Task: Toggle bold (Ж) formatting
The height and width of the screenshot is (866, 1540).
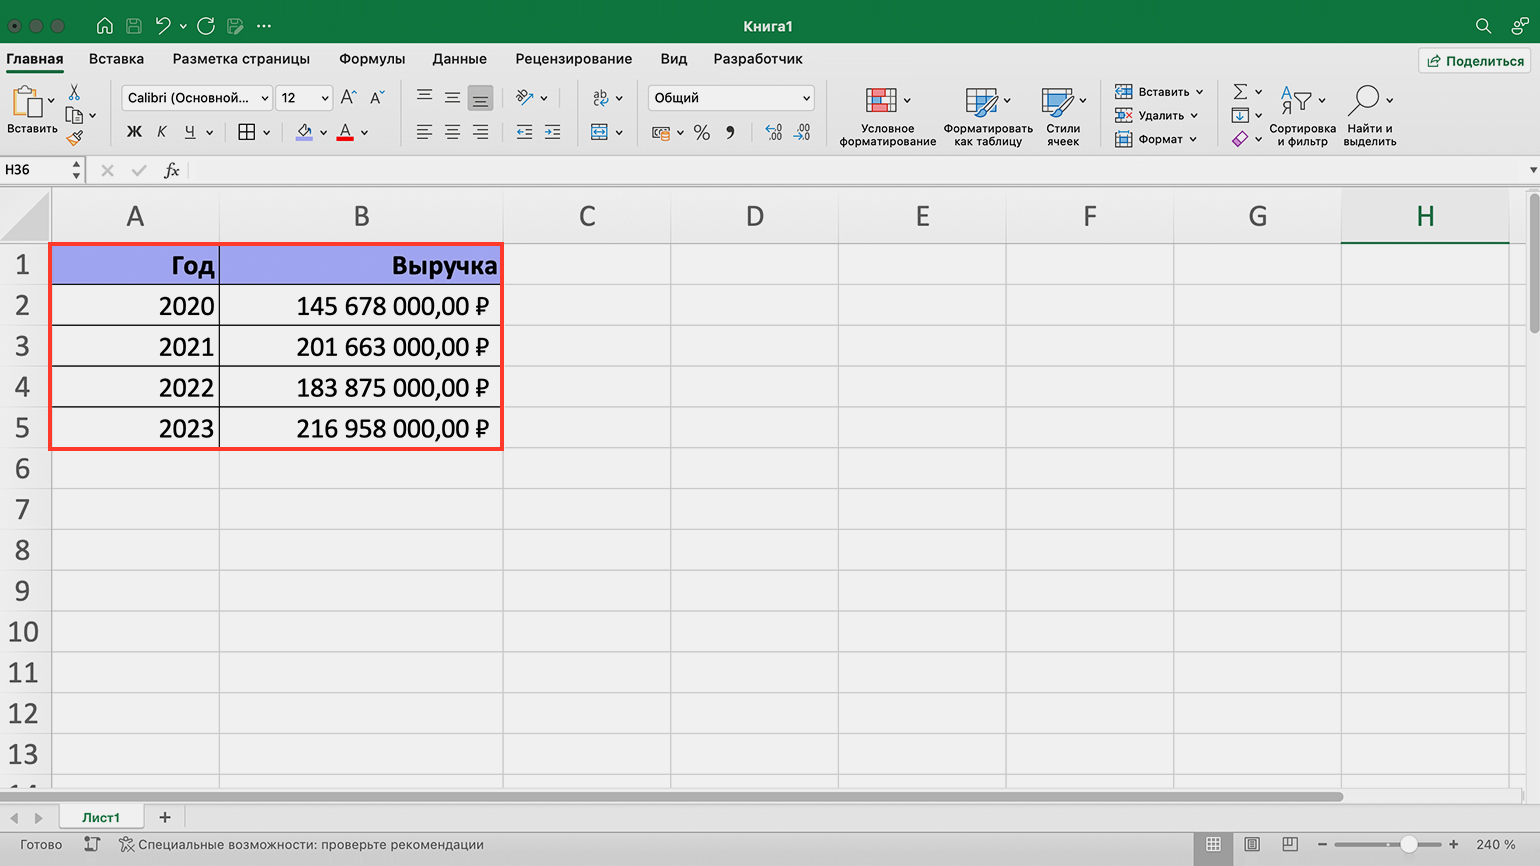Action: click(134, 132)
